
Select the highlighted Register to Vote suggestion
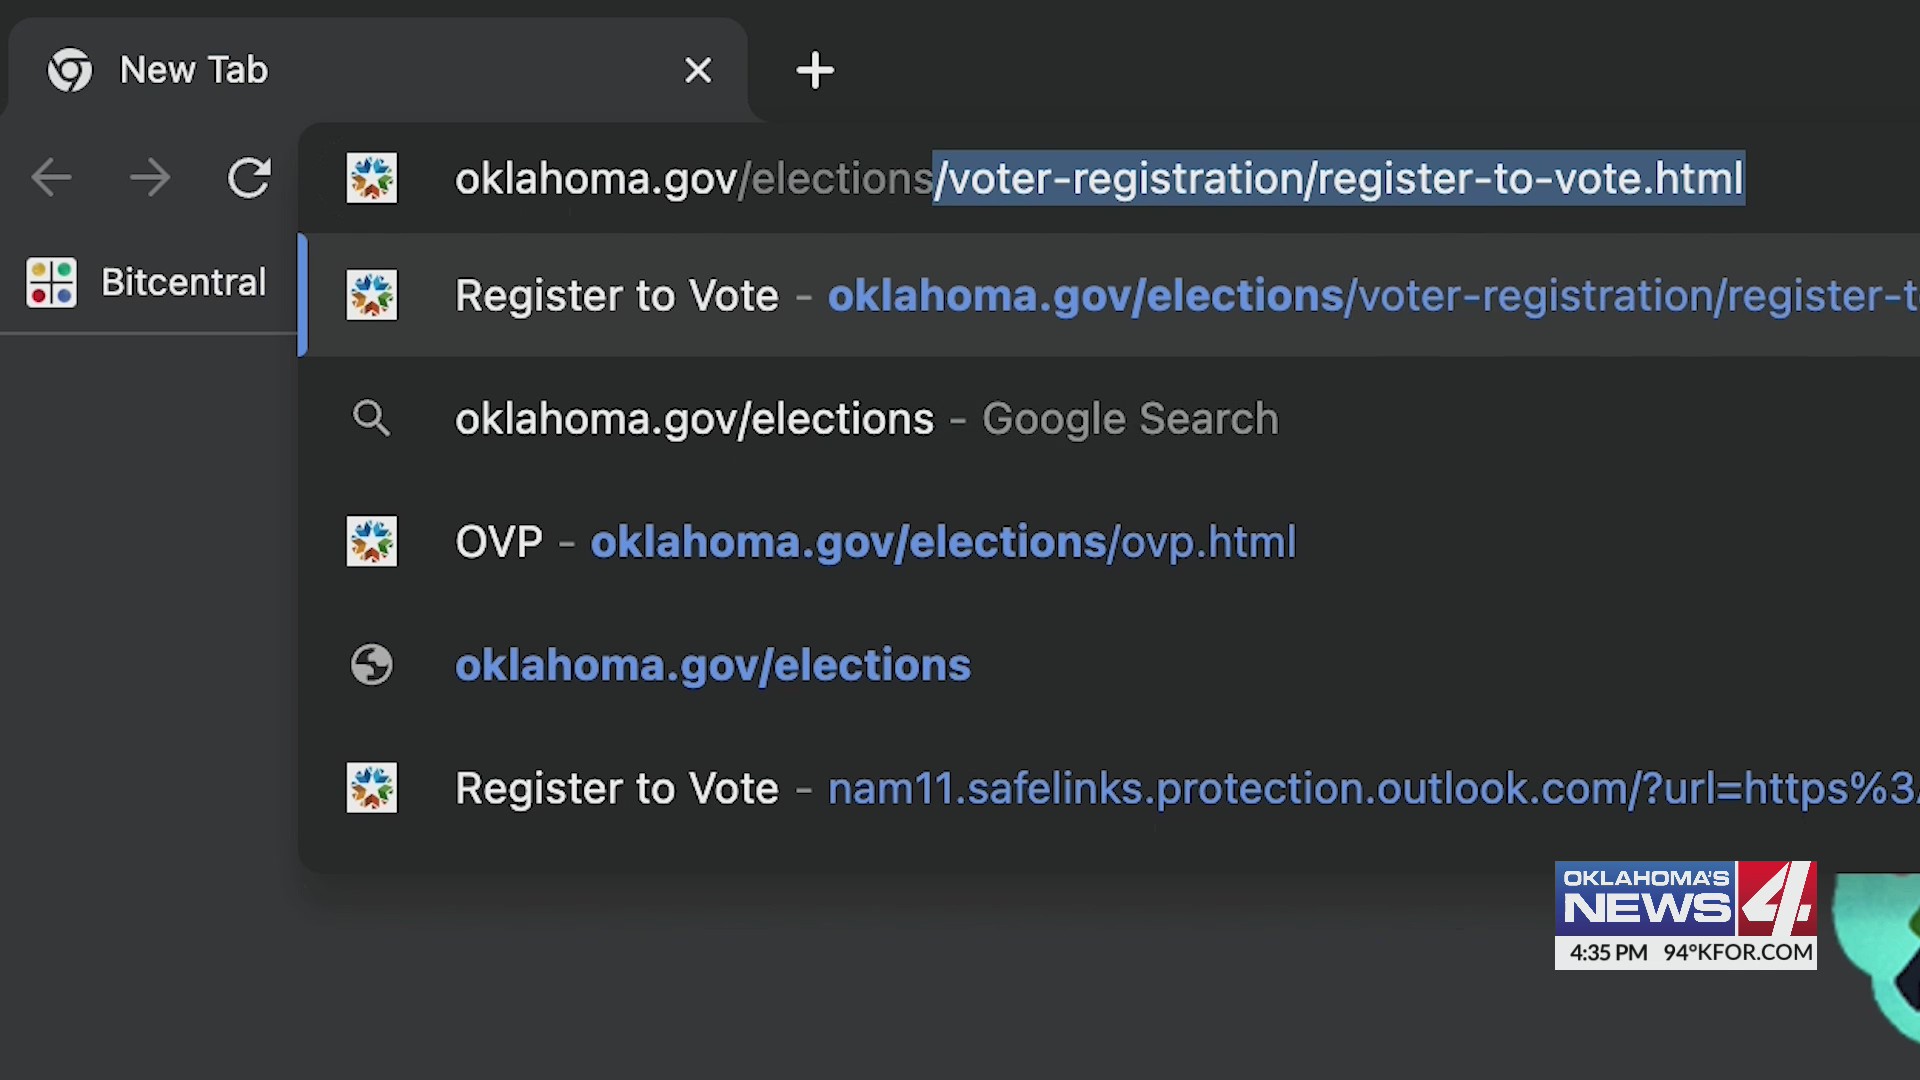tap(900, 295)
